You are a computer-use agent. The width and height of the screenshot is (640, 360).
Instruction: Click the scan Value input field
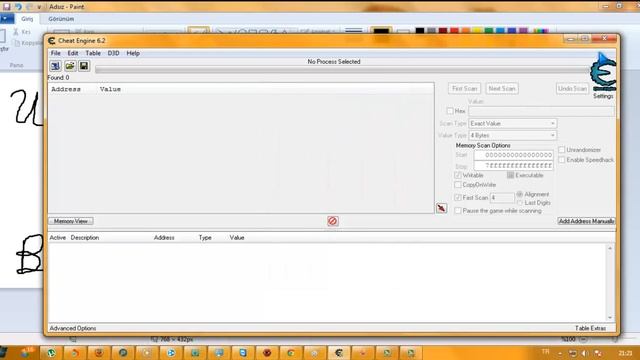click(541, 111)
